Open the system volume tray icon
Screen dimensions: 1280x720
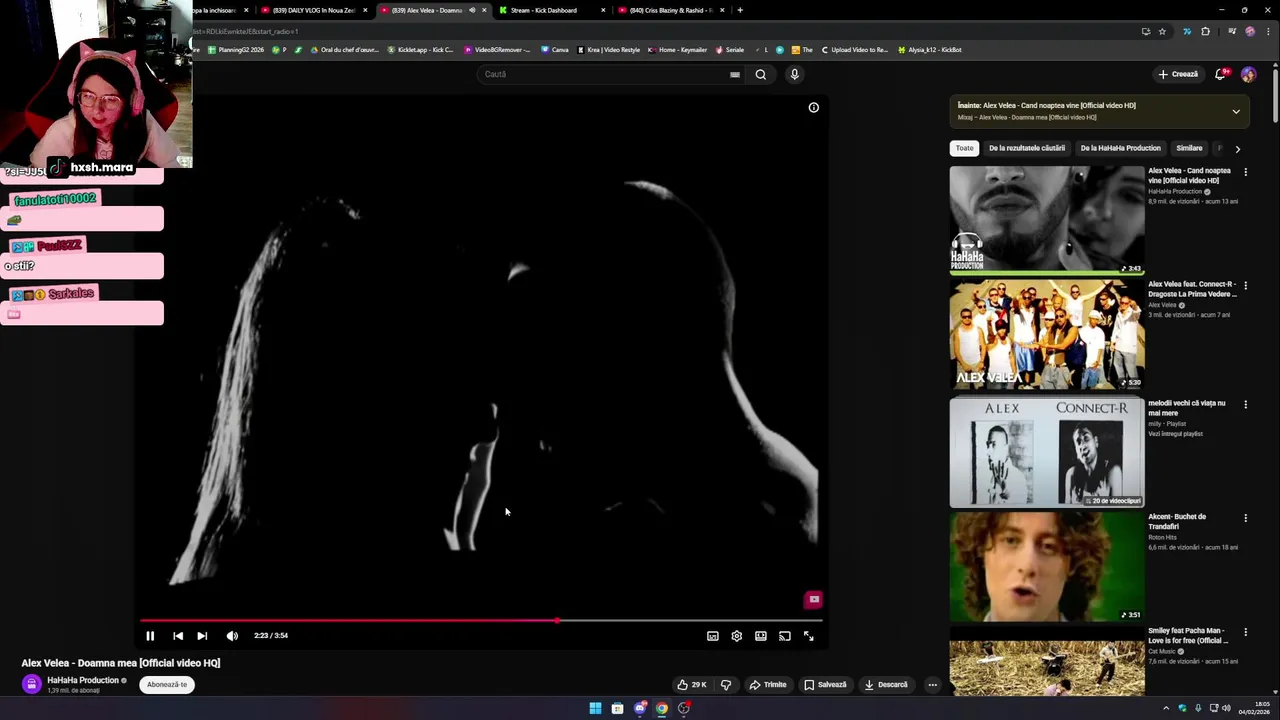click(1227, 708)
